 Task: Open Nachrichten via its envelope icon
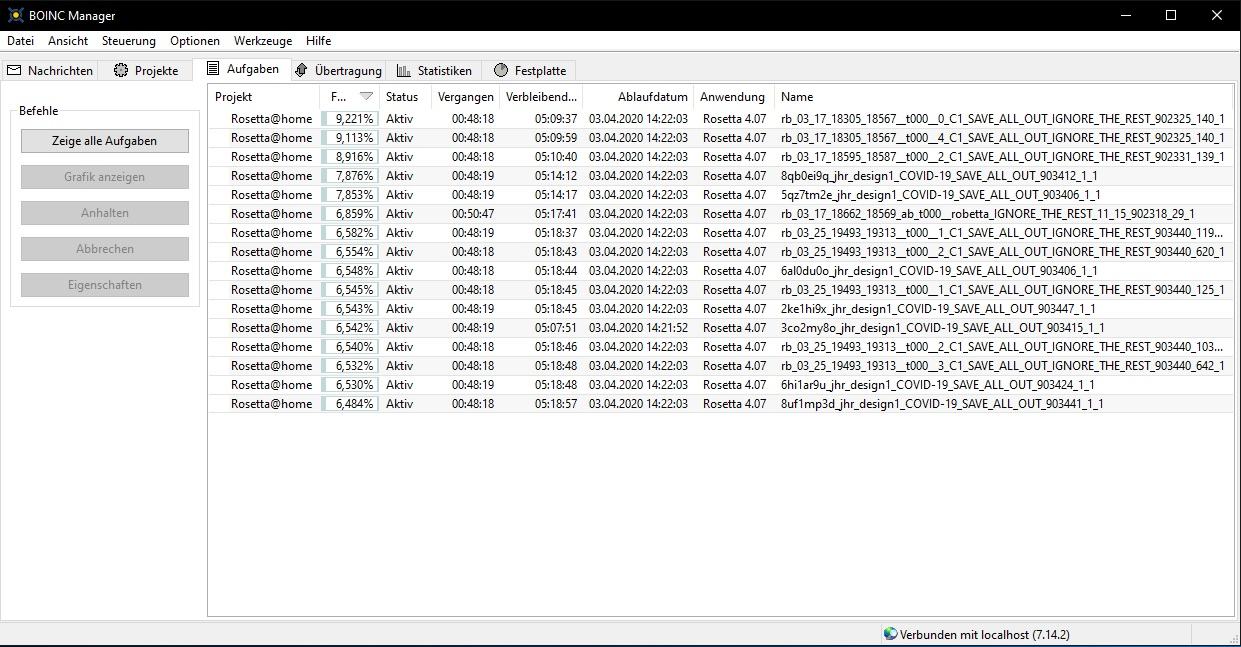[x=14, y=70]
